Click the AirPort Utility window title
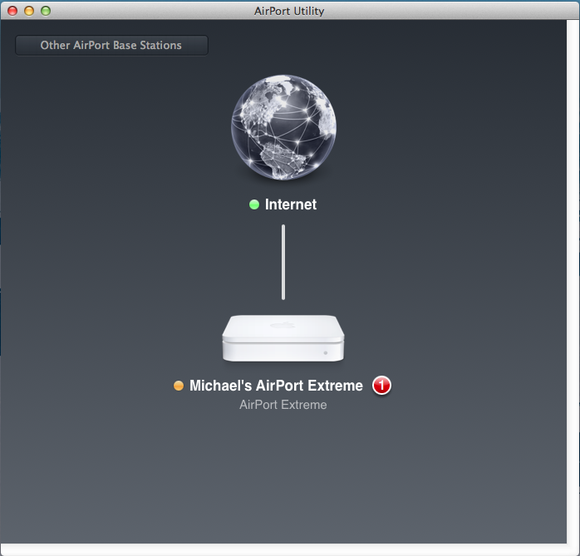 [x=289, y=11]
